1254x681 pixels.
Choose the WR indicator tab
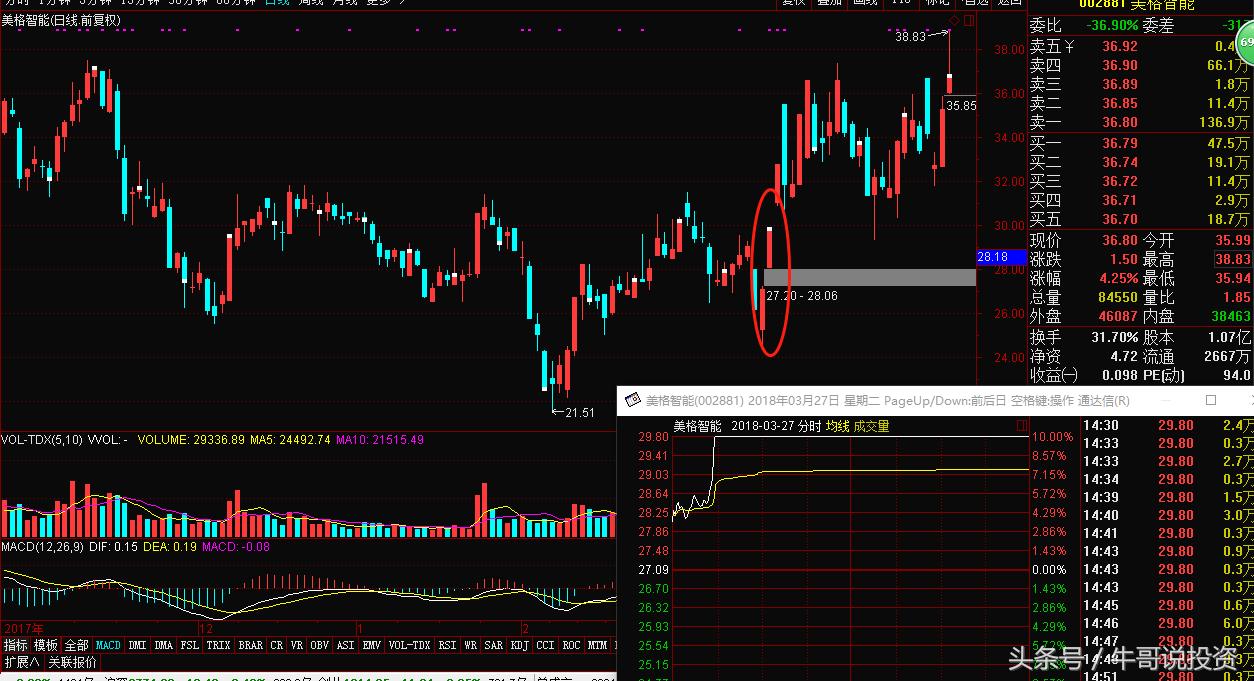pos(470,645)
